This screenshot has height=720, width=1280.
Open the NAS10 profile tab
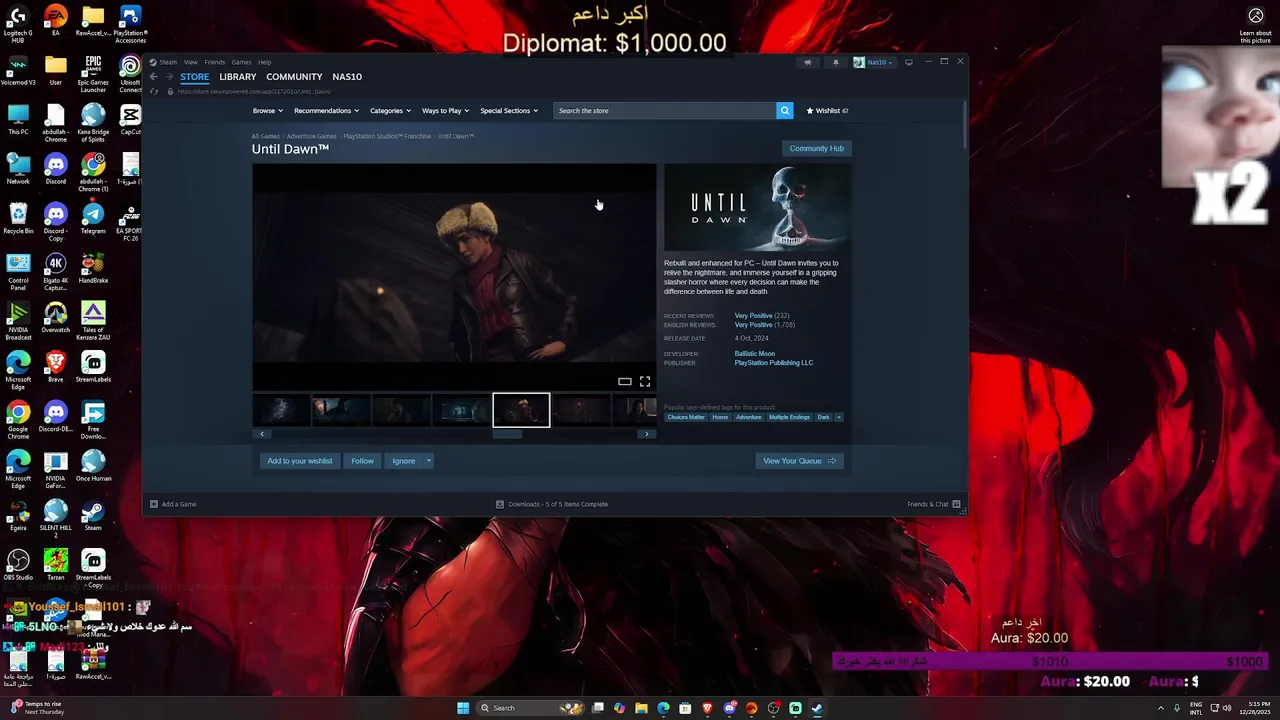pyautogui.click(x=347, y=77)
